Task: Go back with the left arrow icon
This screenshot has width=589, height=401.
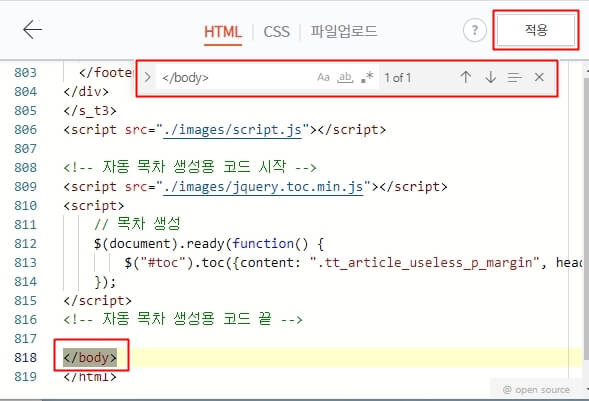Action: pyautogui.click(x=32, y=30)
